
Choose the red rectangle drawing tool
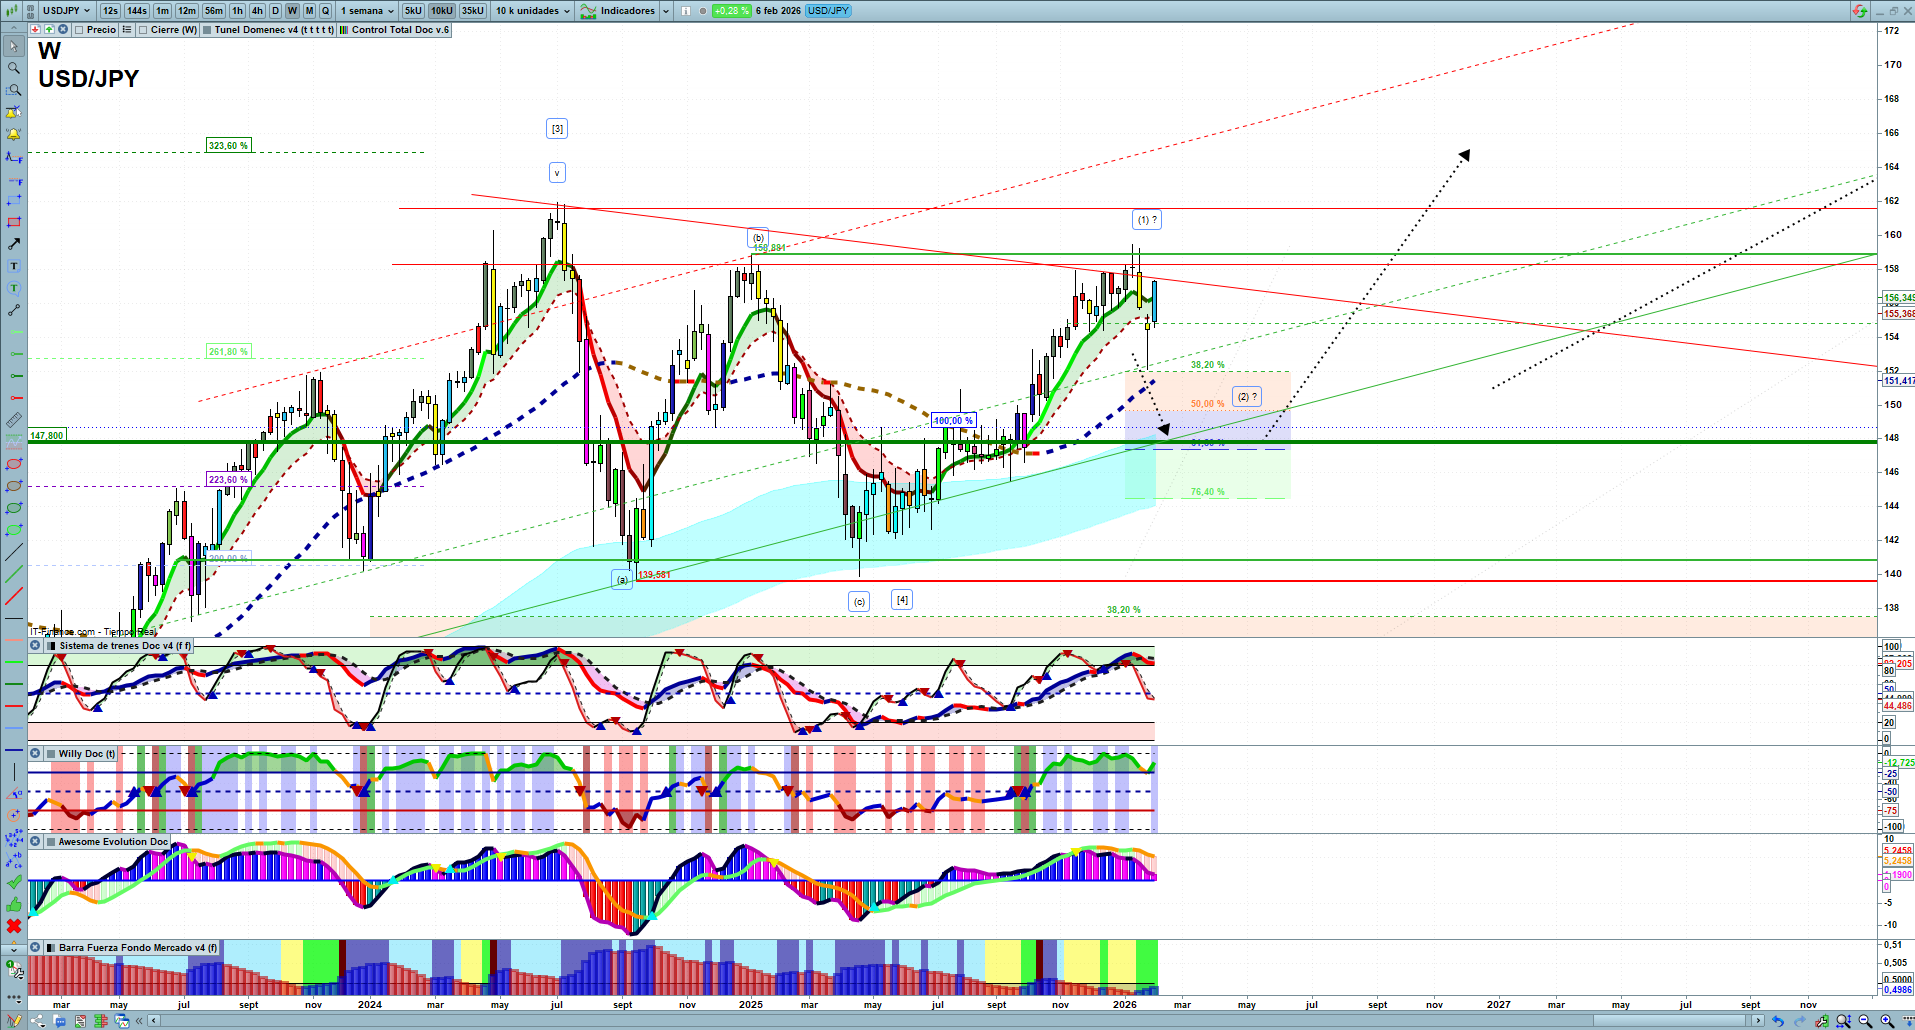tap(14, 222)
